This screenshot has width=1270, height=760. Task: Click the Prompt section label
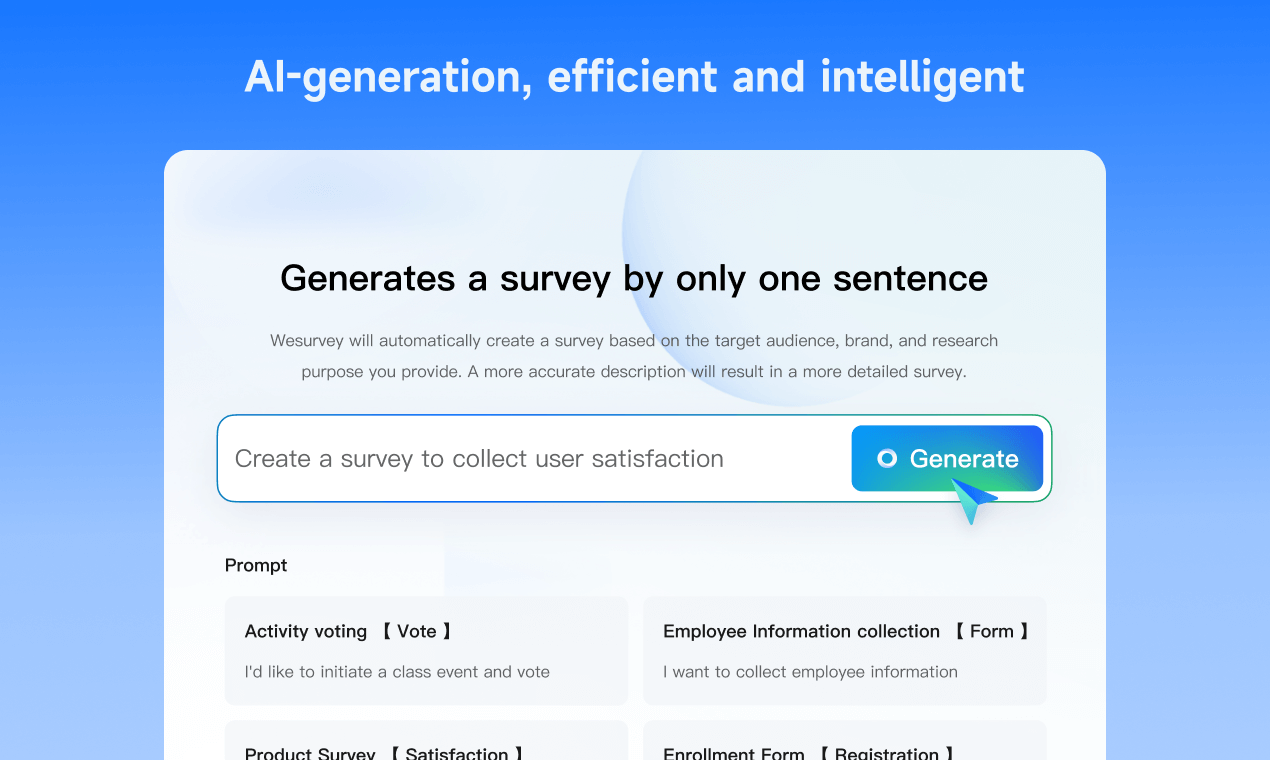click(256, 565)
